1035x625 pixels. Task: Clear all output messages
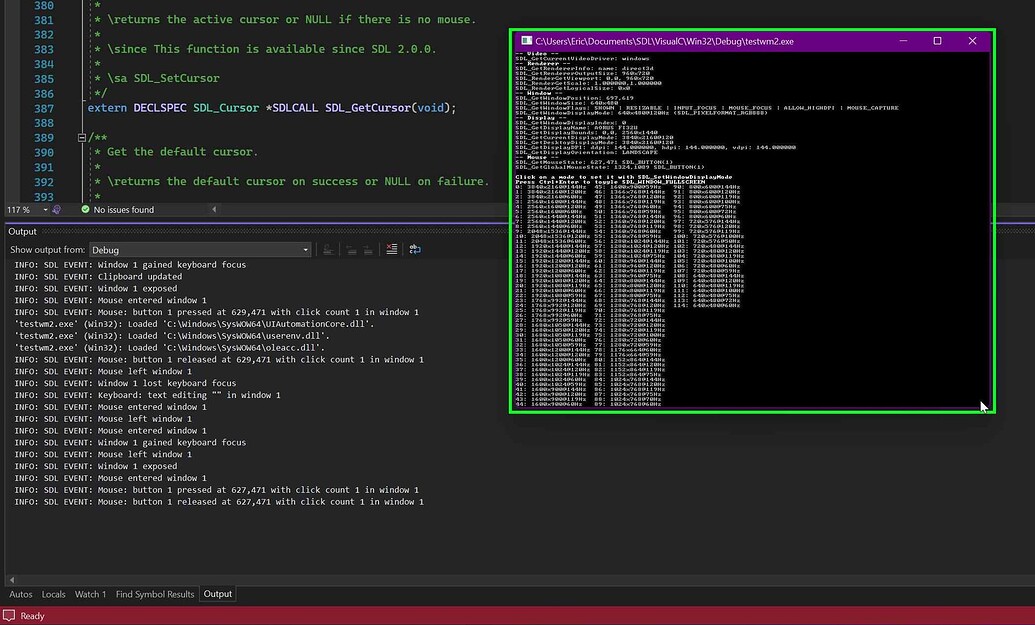click(391, 249)
